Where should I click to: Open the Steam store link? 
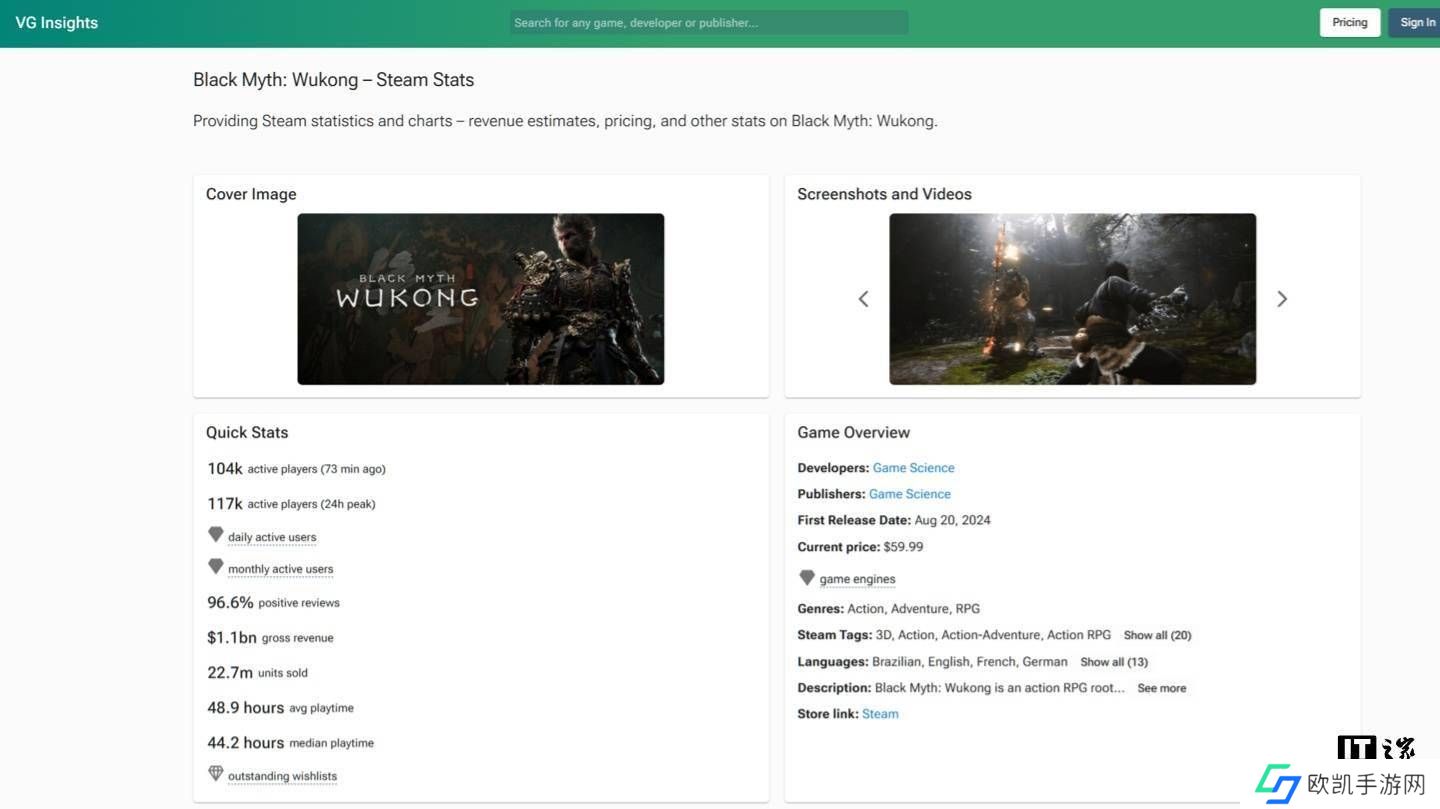pyautogui.click(x=880, y=714)
